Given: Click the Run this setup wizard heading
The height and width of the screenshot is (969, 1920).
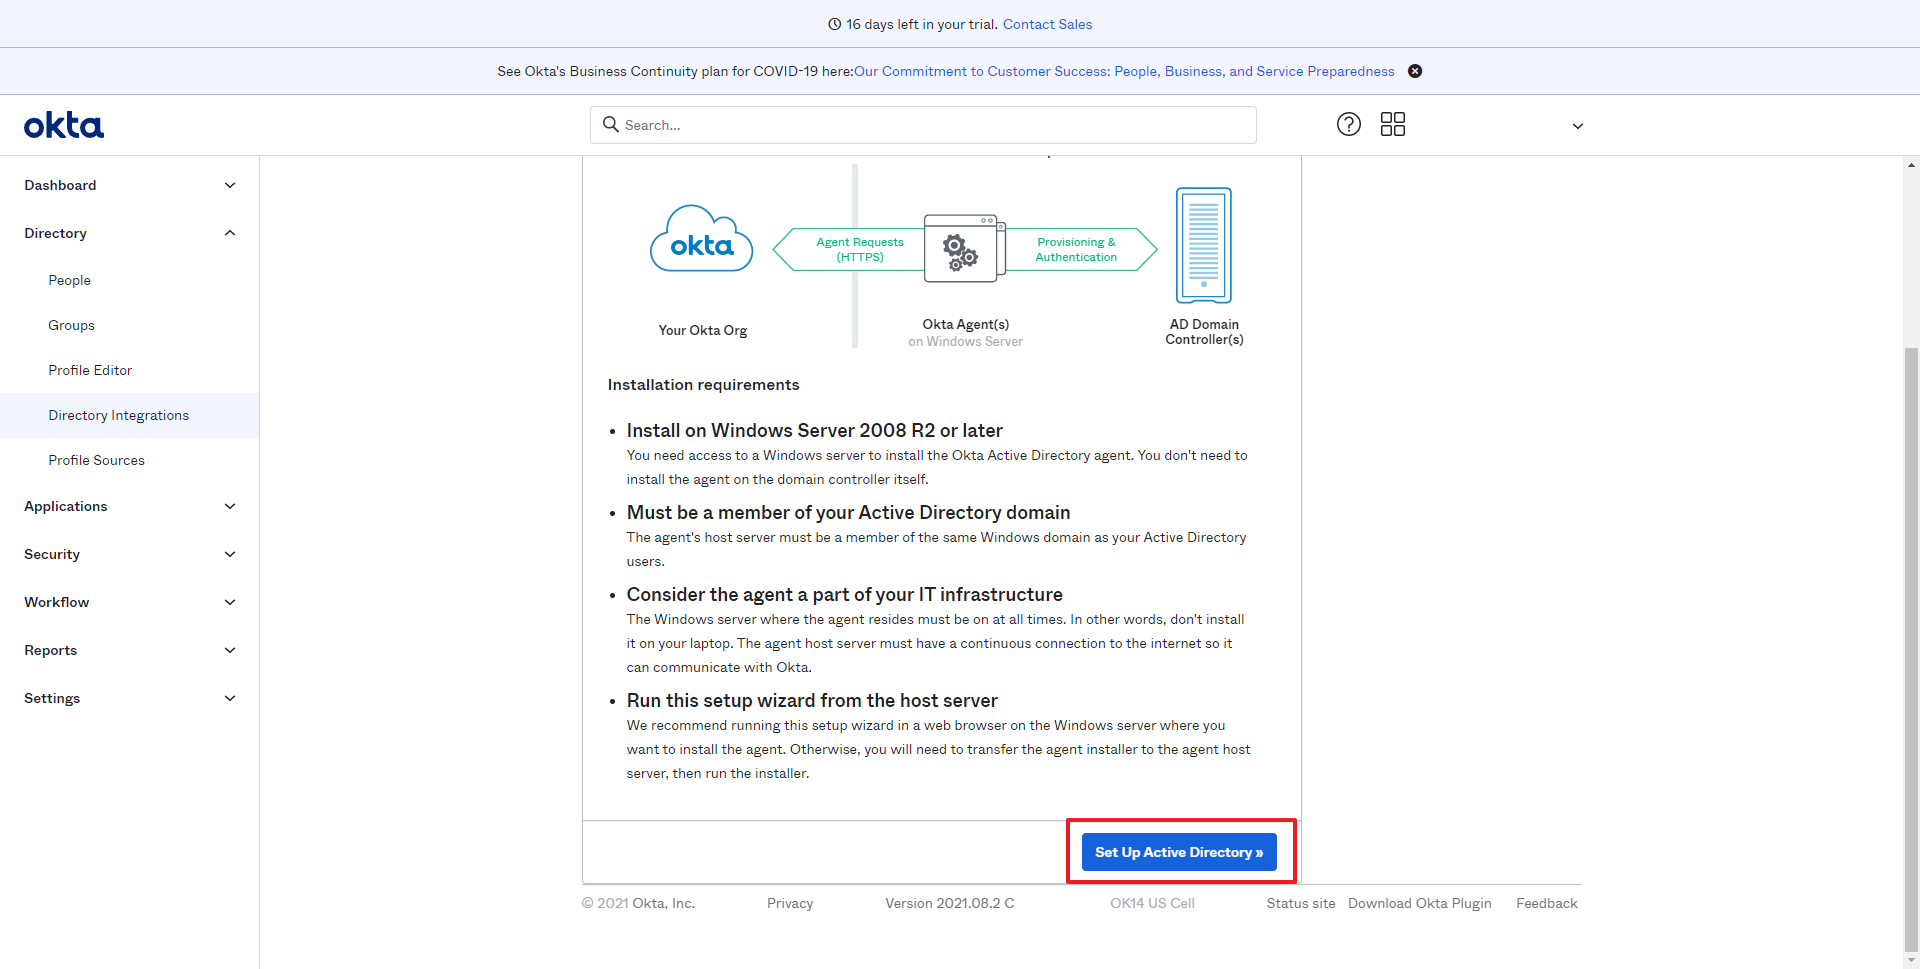Looking at the screenshot, I should pyautogui.click(x=812, y=700).
